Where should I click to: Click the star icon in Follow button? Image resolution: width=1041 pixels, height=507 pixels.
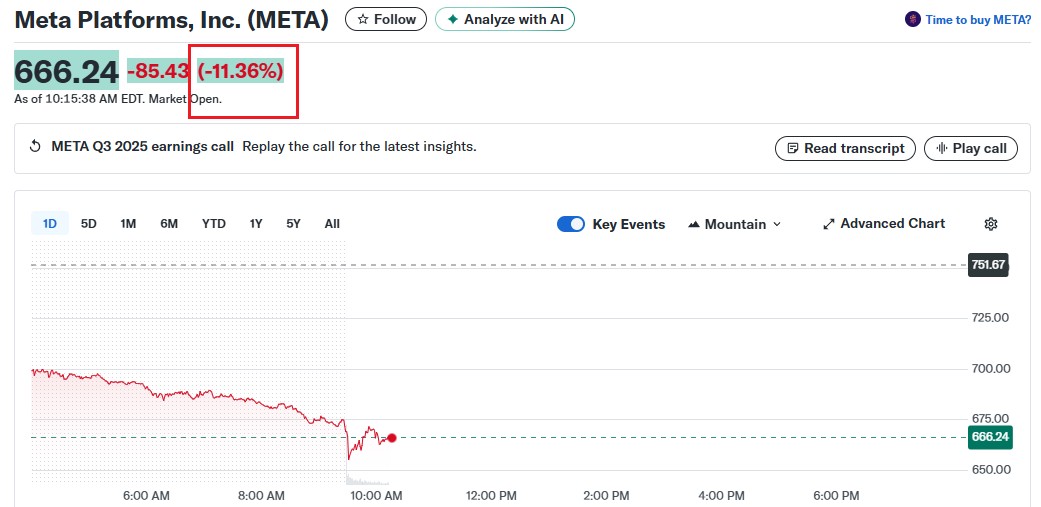coord(363,19)
